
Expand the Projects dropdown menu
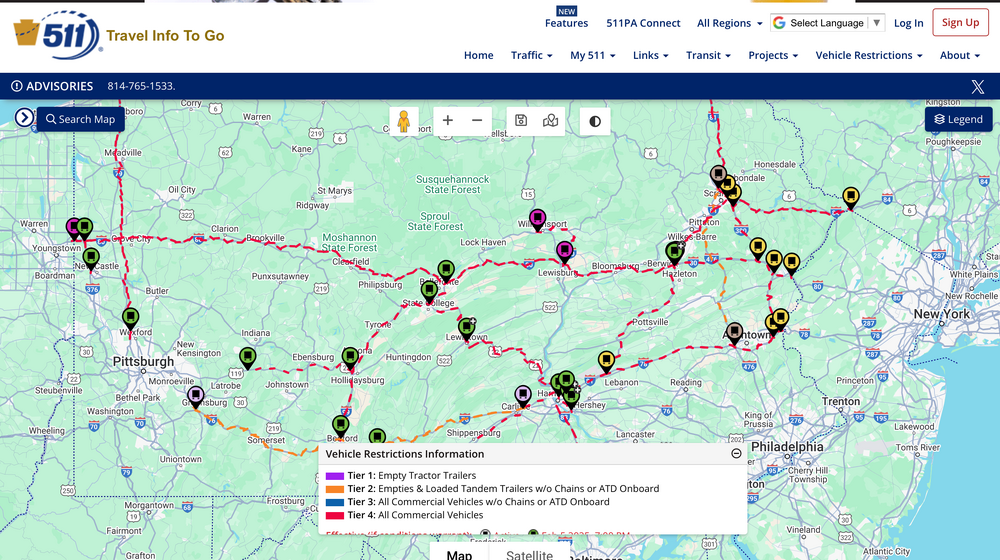[x=773, y=55]
